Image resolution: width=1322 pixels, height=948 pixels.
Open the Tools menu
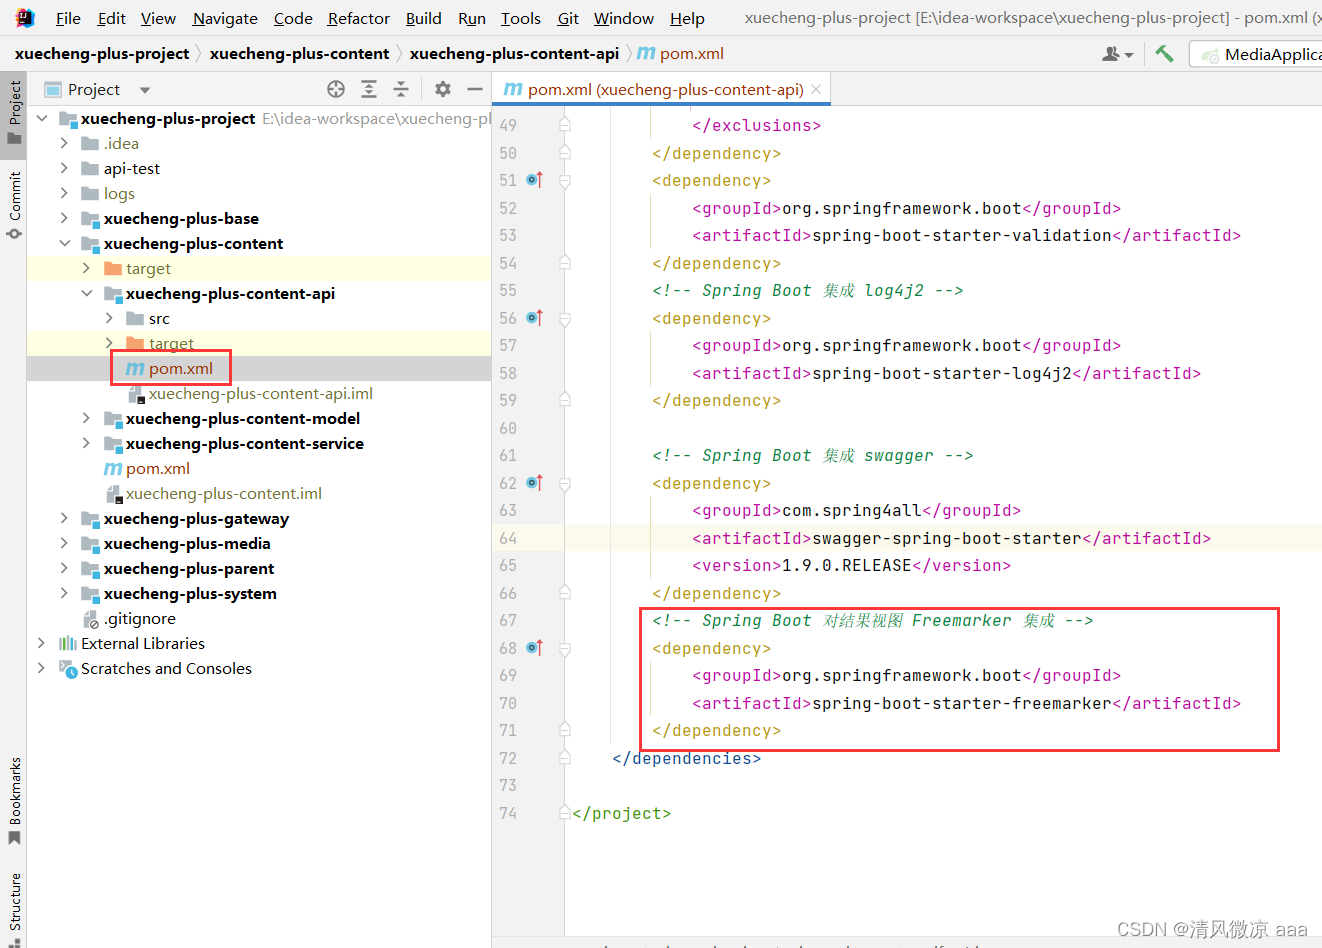(520, 18)
